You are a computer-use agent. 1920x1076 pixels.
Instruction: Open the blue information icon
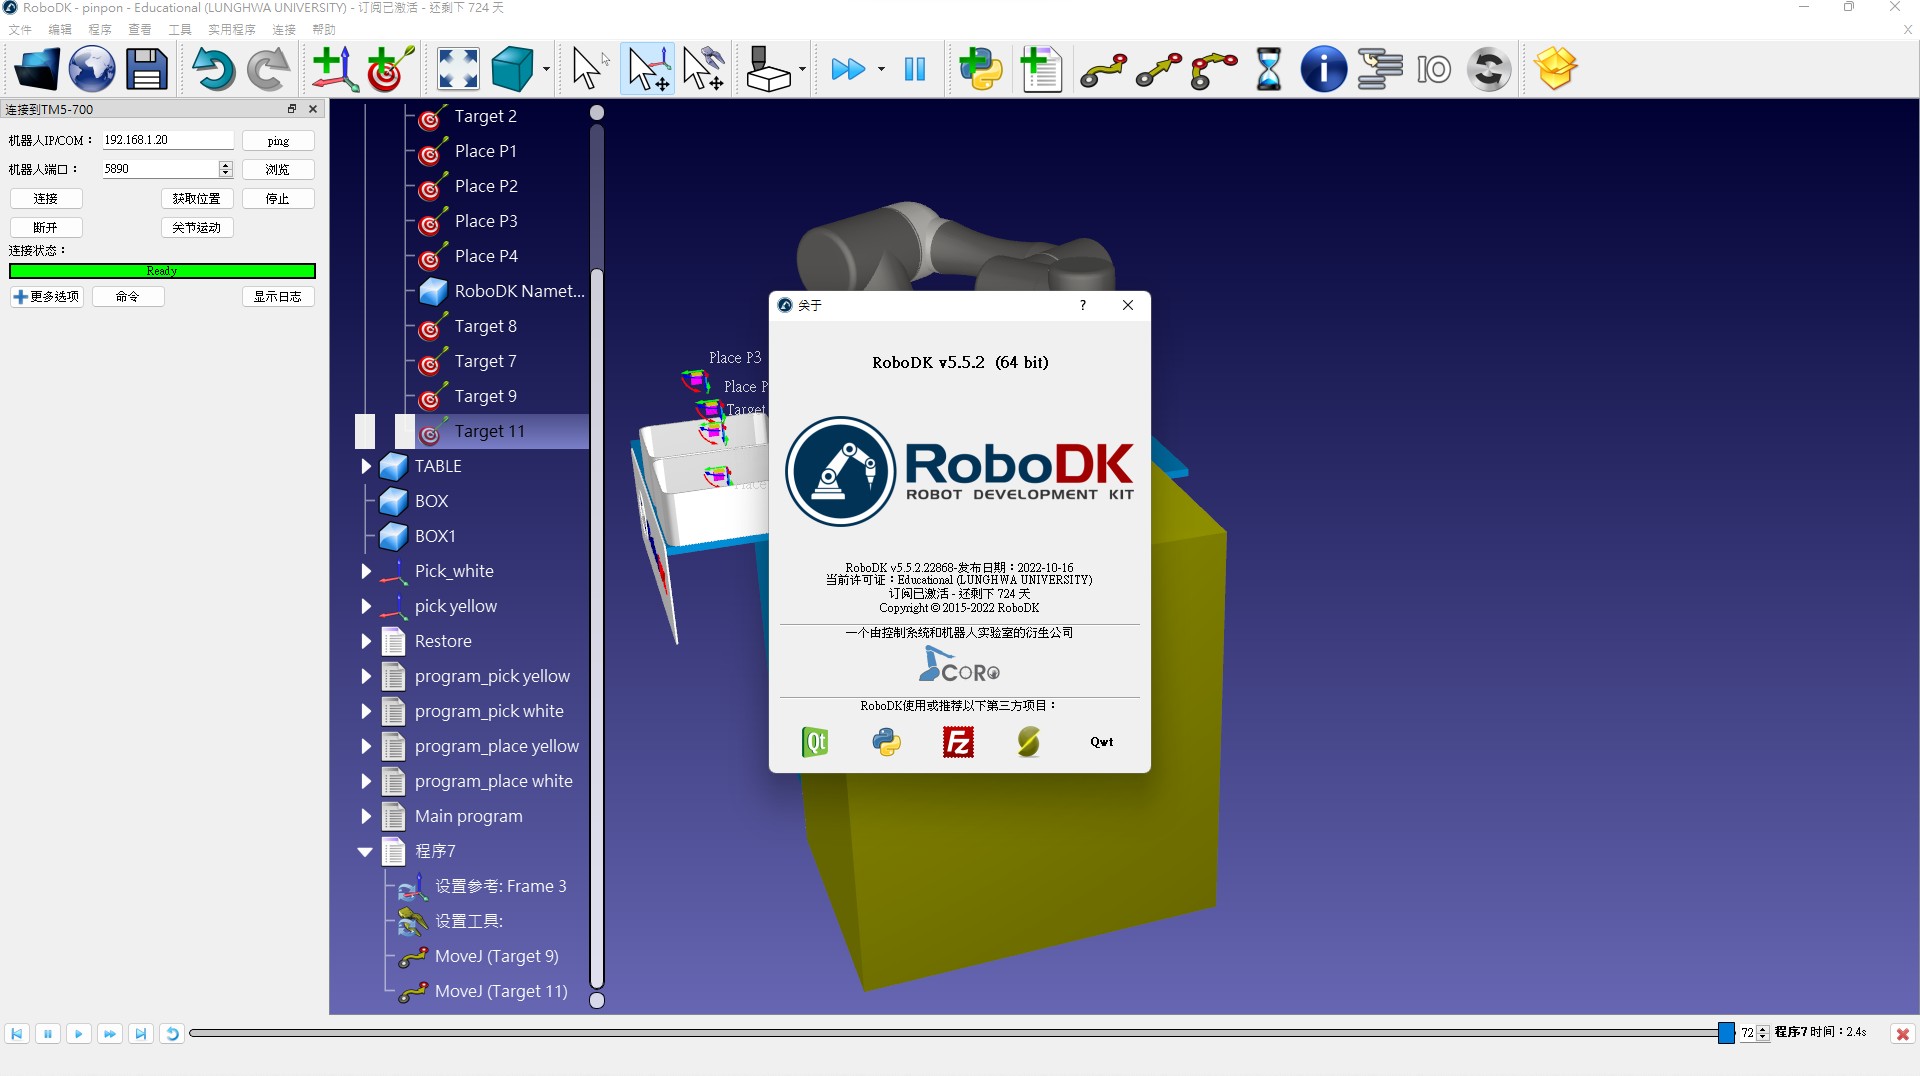[x=1323, y=70]
